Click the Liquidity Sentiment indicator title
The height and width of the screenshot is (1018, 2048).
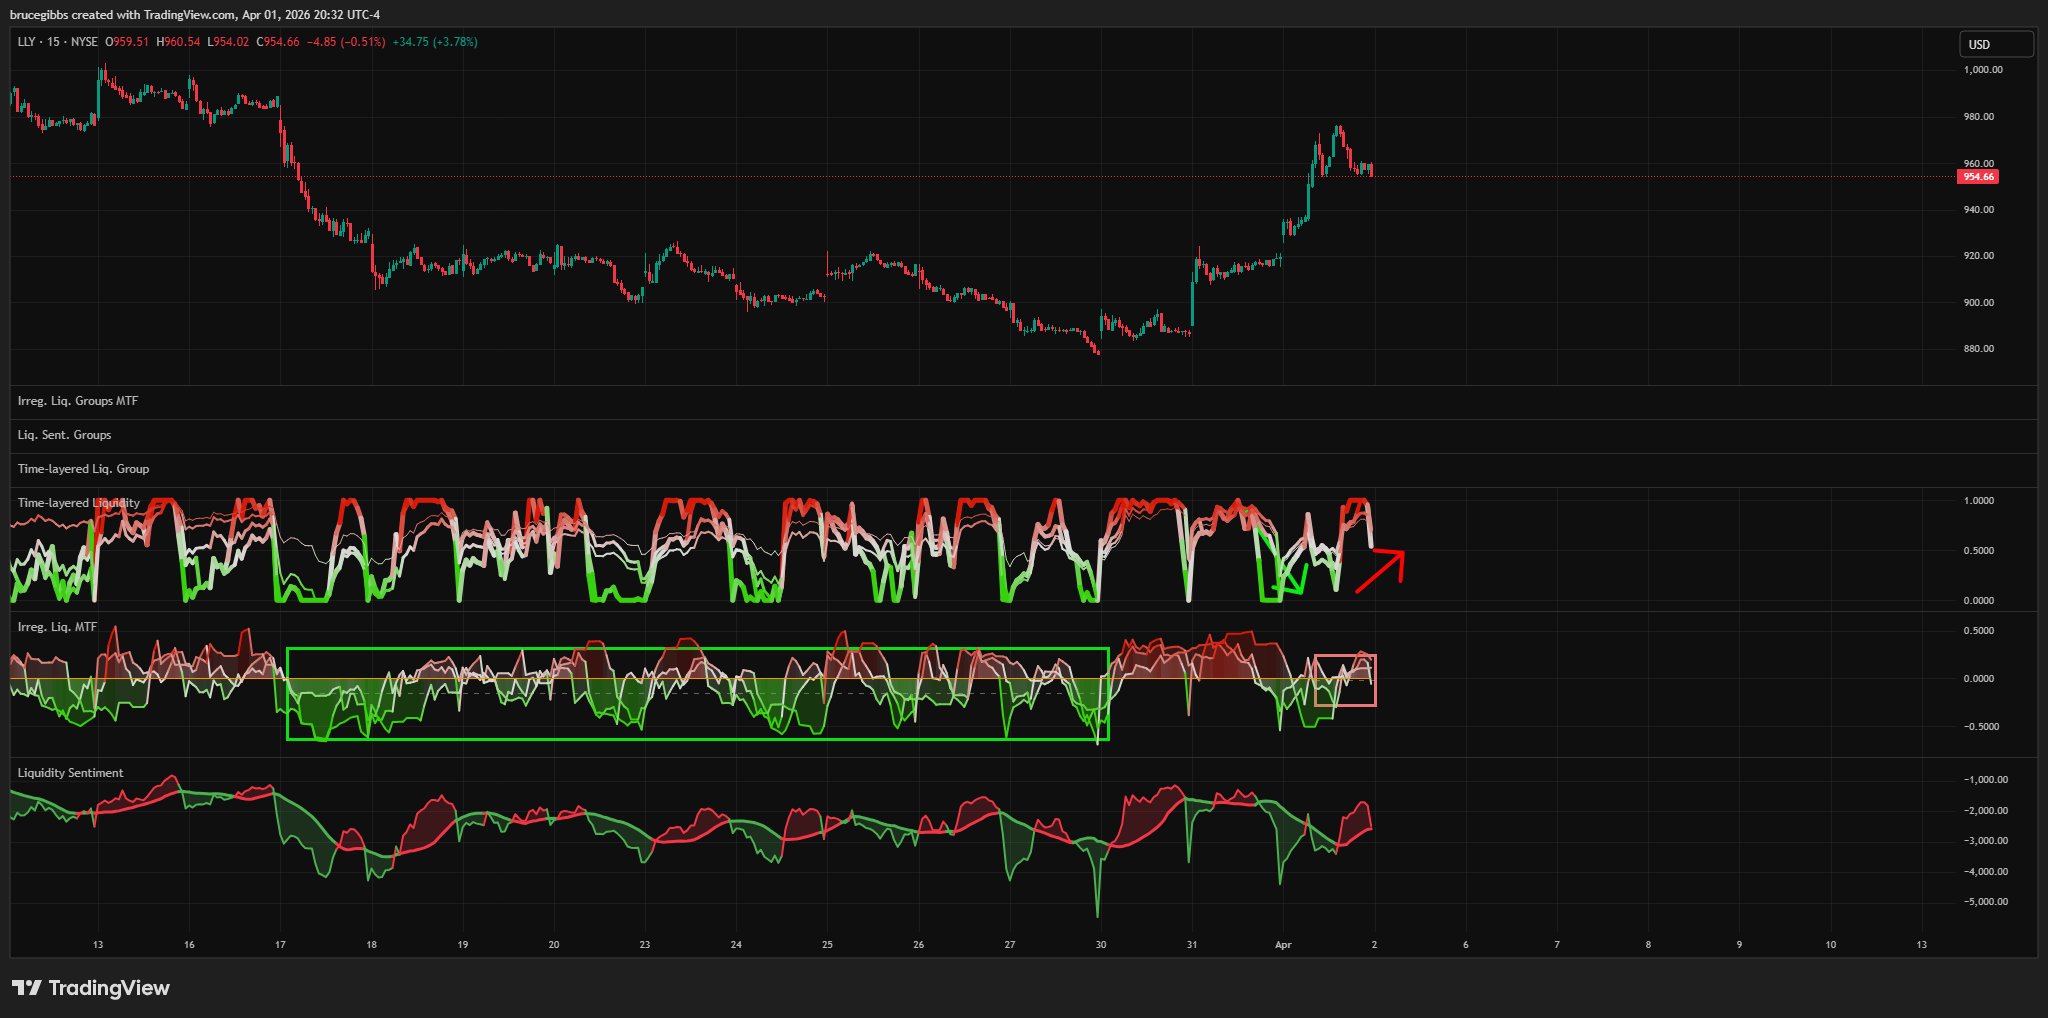tap(70, 773)
